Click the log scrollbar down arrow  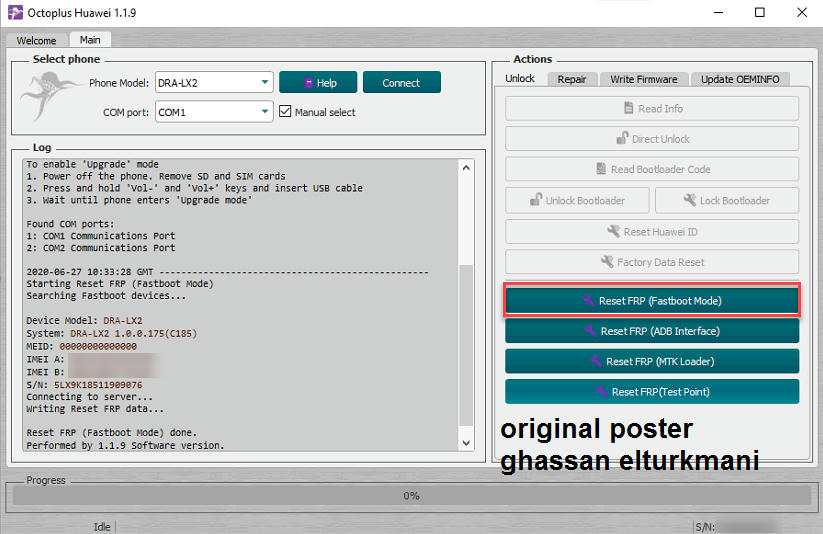466,443
